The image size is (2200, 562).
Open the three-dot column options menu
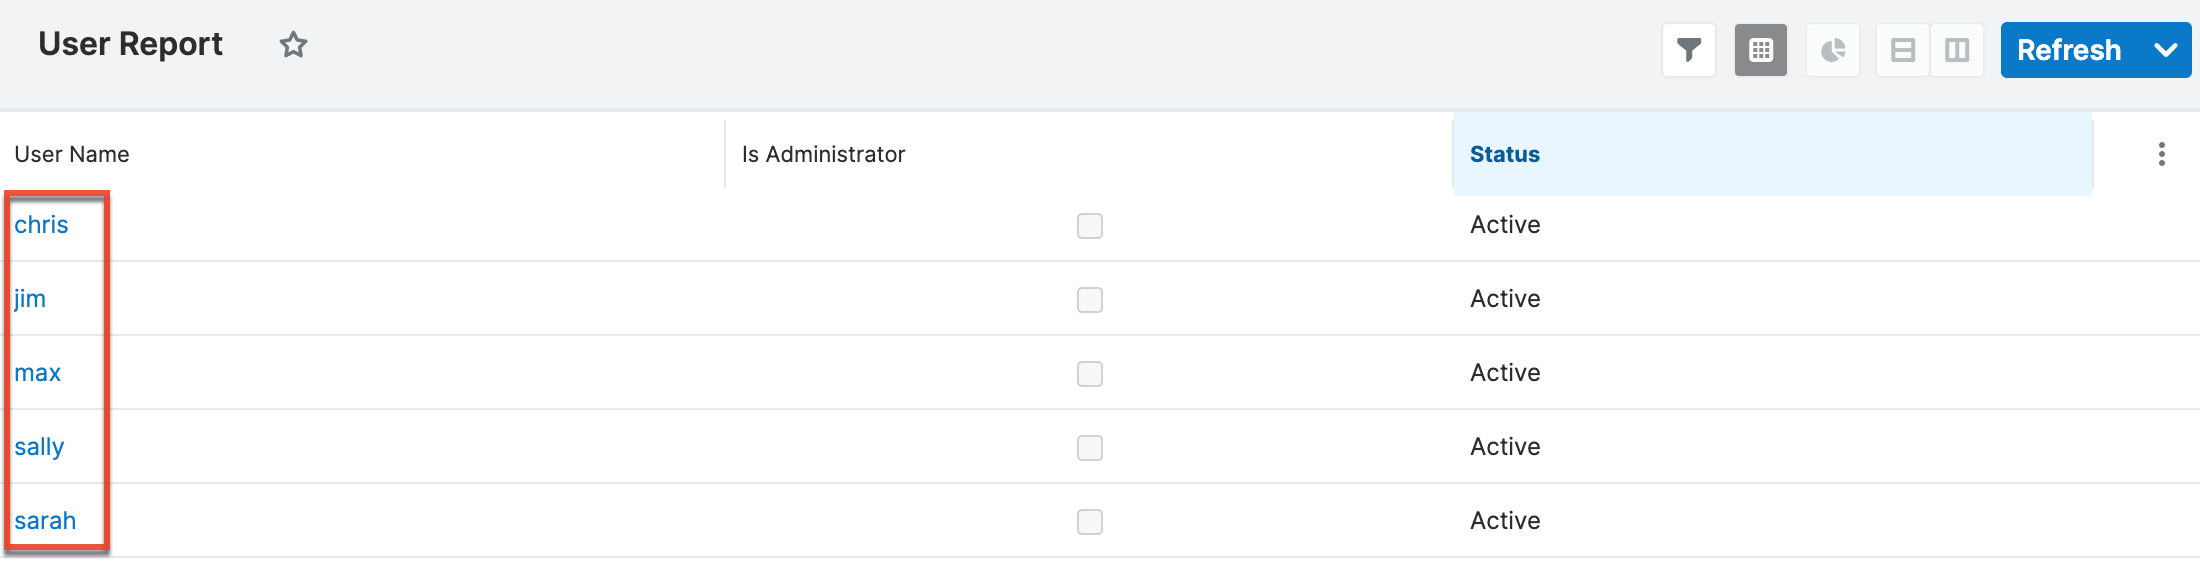[2162, 154]
